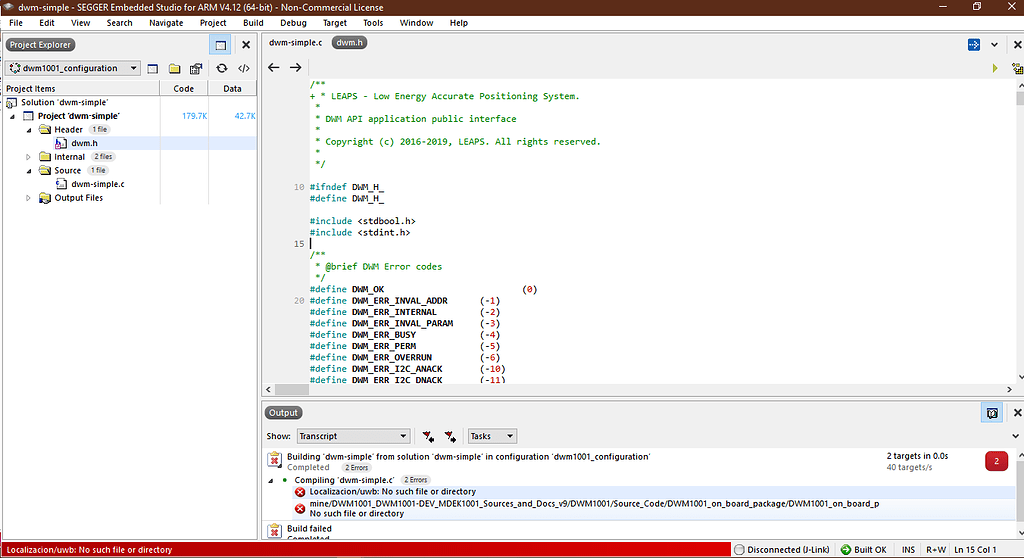The width and height of the screenshot is (1024, 558).
Task: Select dwm-simple.c file in the tree
Action: coord(97,184)
